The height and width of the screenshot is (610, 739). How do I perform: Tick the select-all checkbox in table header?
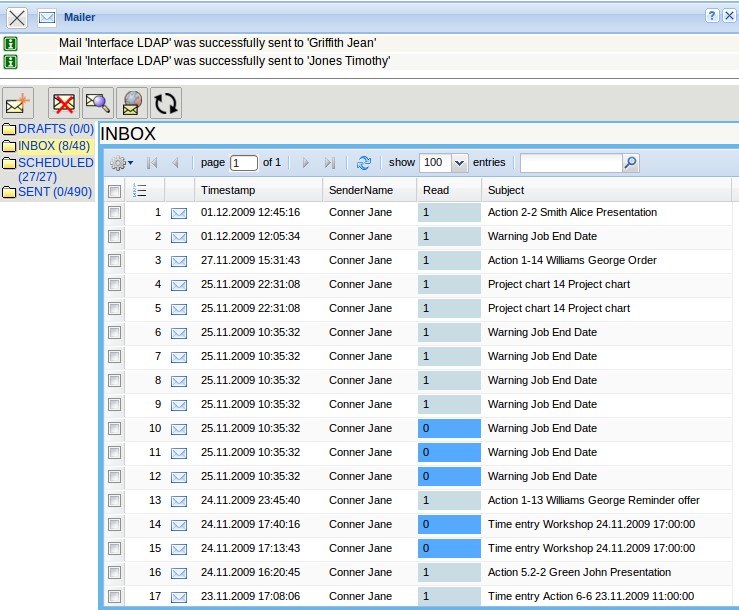coord(115,191)
